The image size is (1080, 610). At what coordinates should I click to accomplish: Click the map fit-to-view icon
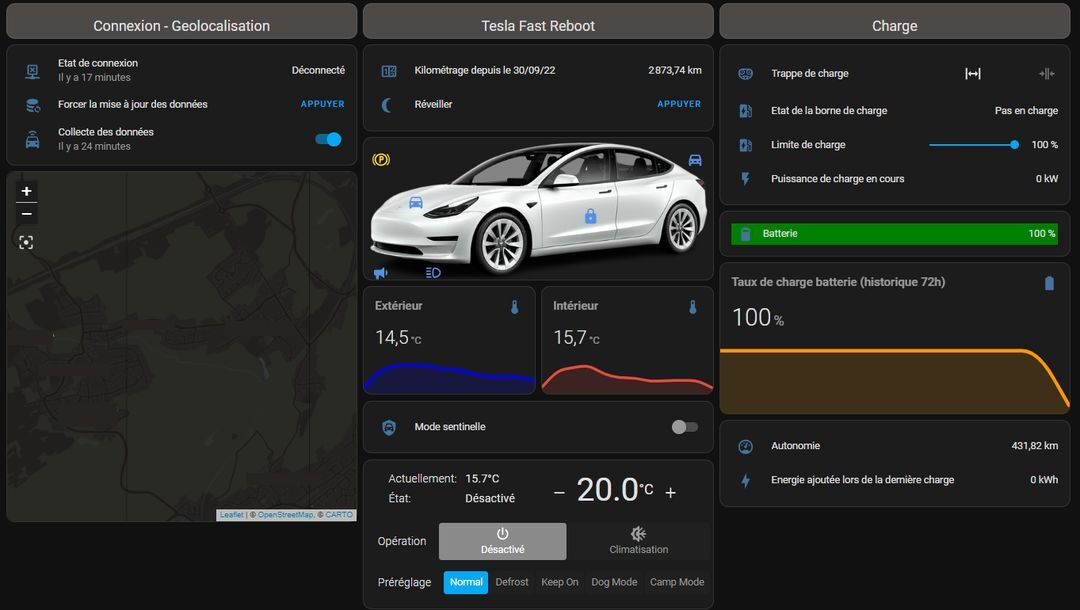pyautogui.click(x=26, y=242)
